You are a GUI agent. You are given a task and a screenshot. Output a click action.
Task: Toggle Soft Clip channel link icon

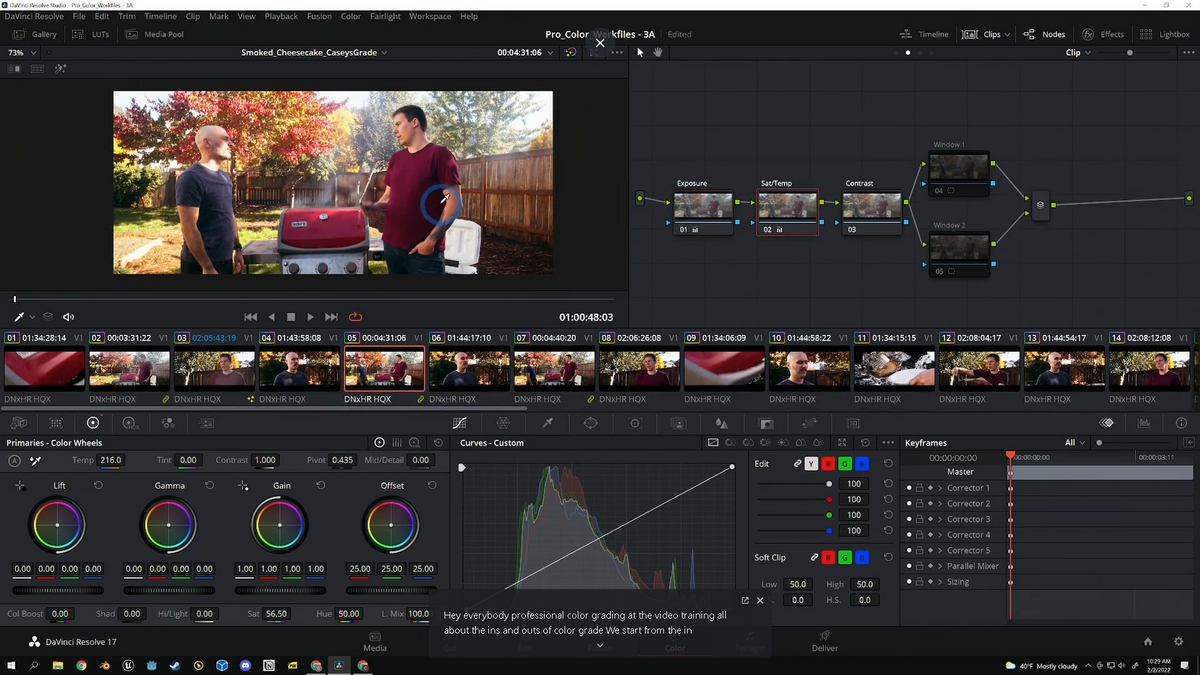click(x=814, y=557)
